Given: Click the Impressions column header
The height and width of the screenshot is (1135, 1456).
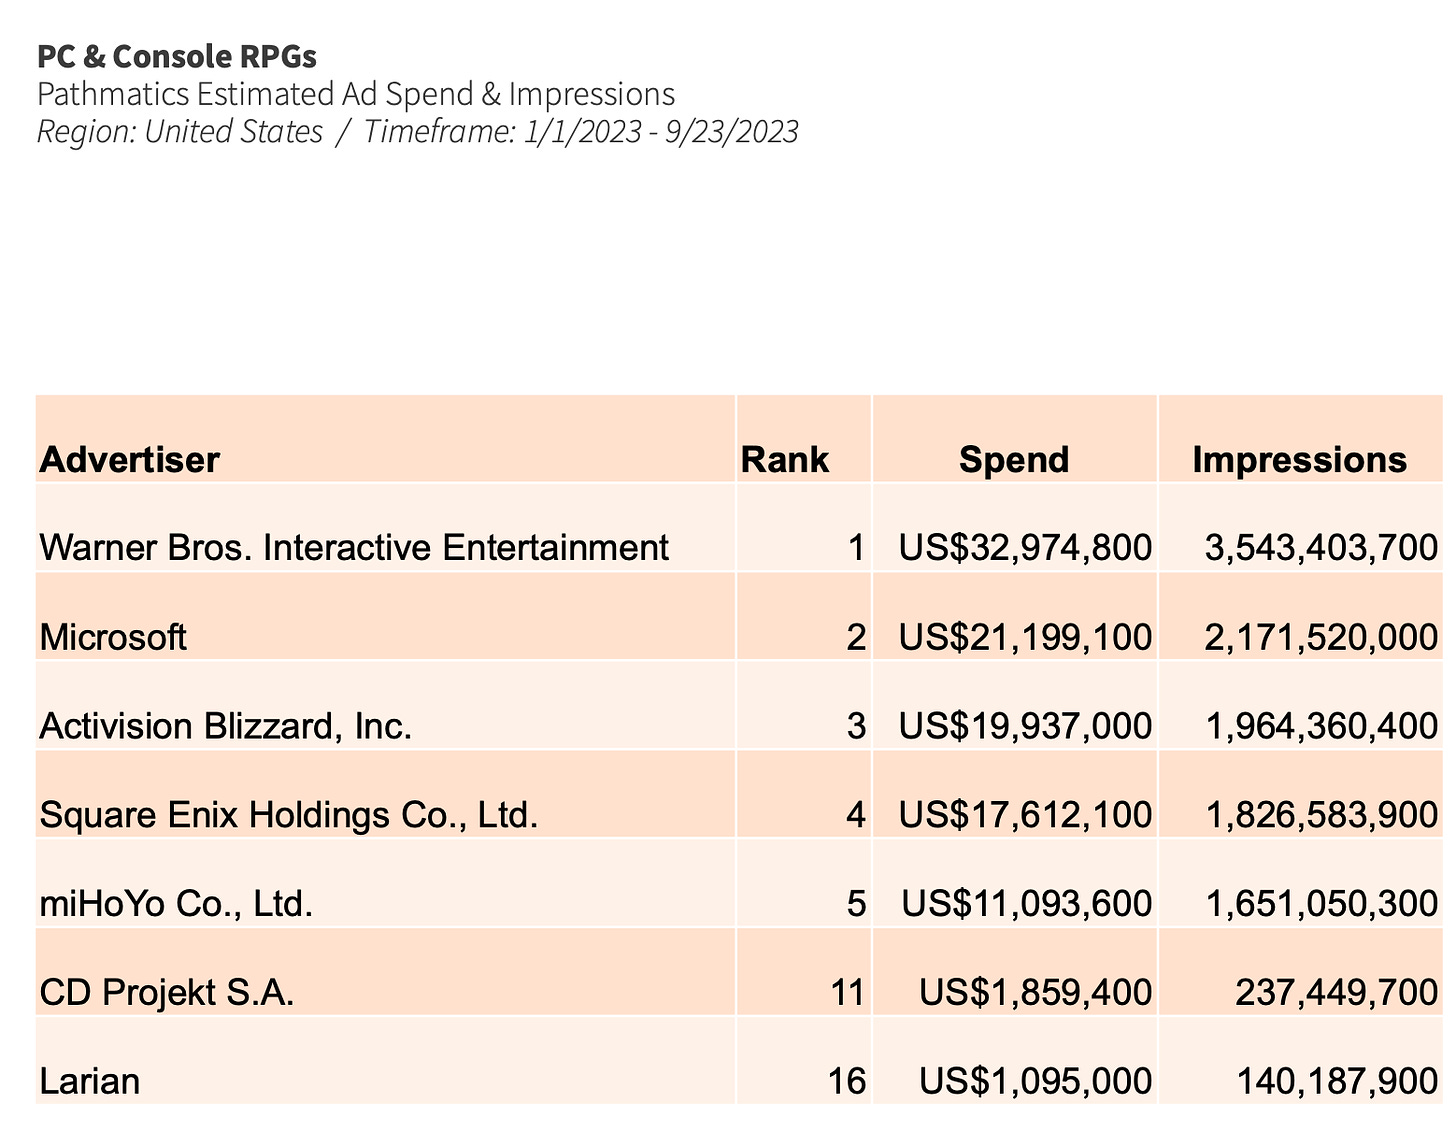Looking at the screenshot, I should 1299,459.
